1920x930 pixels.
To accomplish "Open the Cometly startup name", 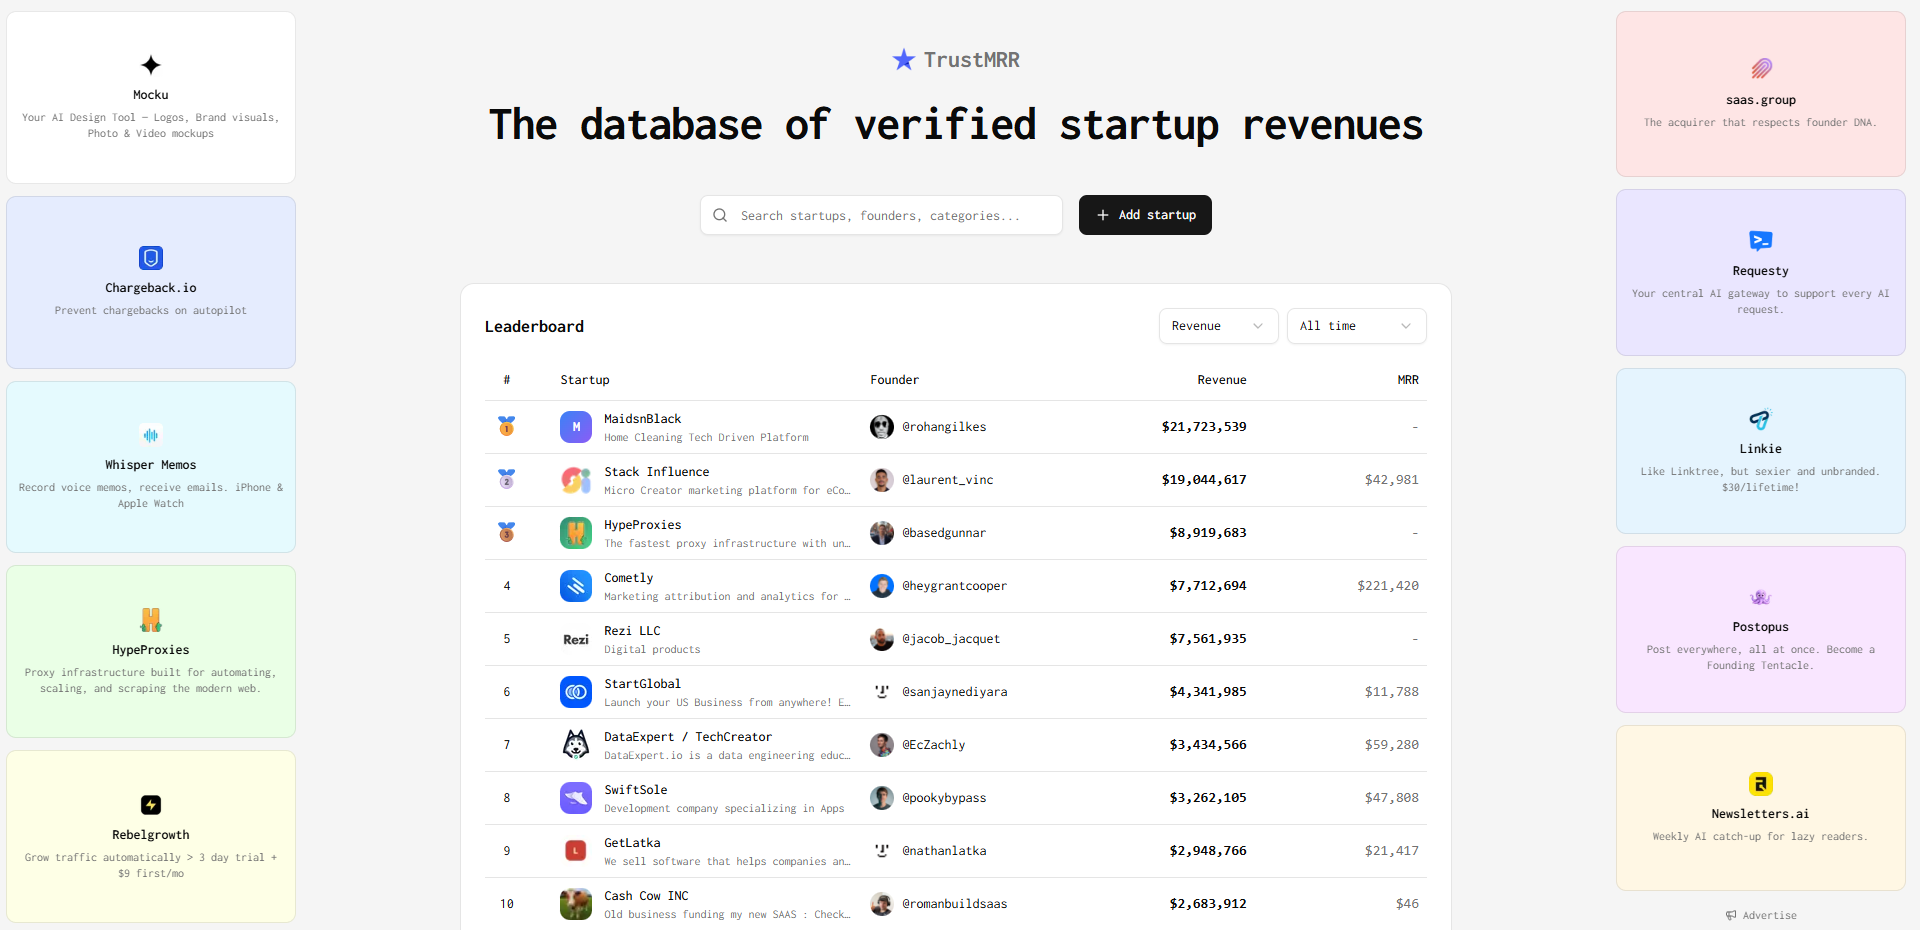I will click(629, 578).
